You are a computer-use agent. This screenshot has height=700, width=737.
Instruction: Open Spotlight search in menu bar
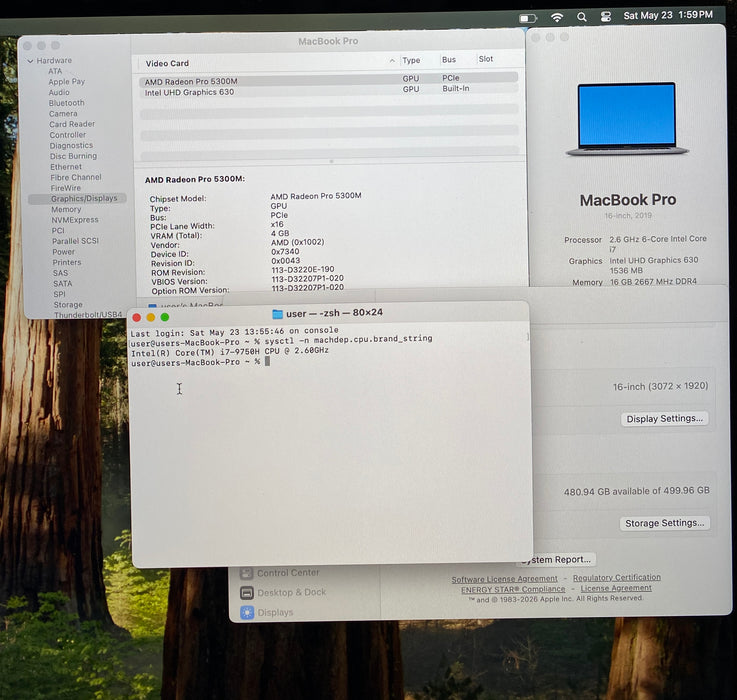(581, 17)
